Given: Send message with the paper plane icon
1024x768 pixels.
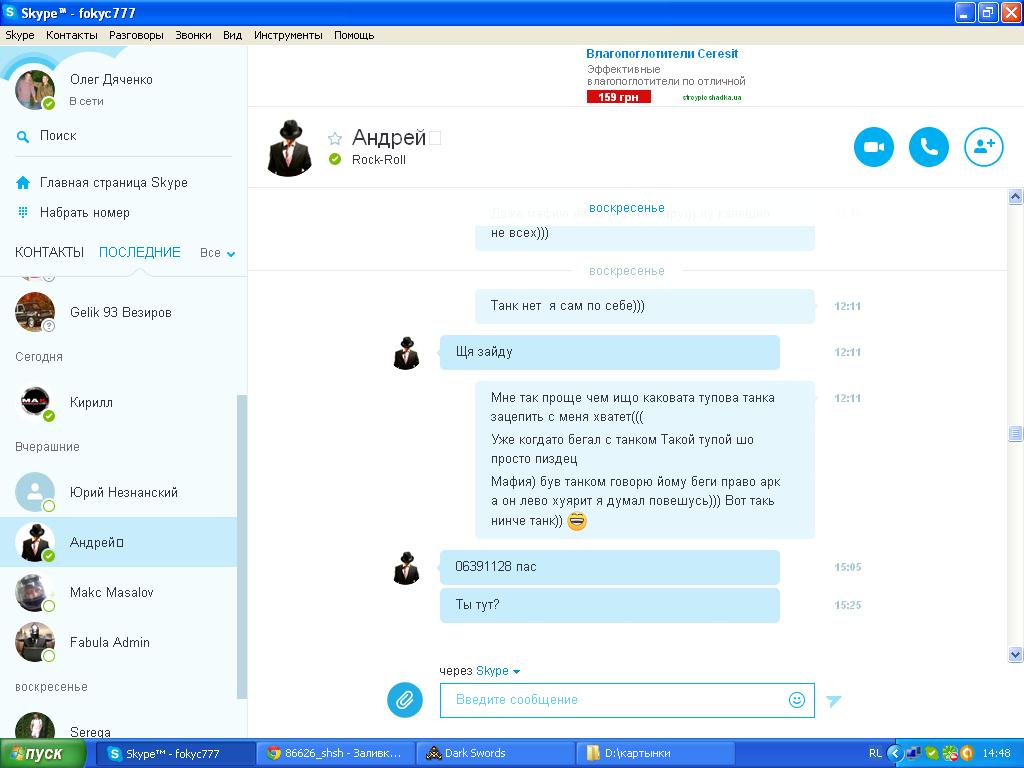Looking at the screenshot, I should click(x=833, y=701).
